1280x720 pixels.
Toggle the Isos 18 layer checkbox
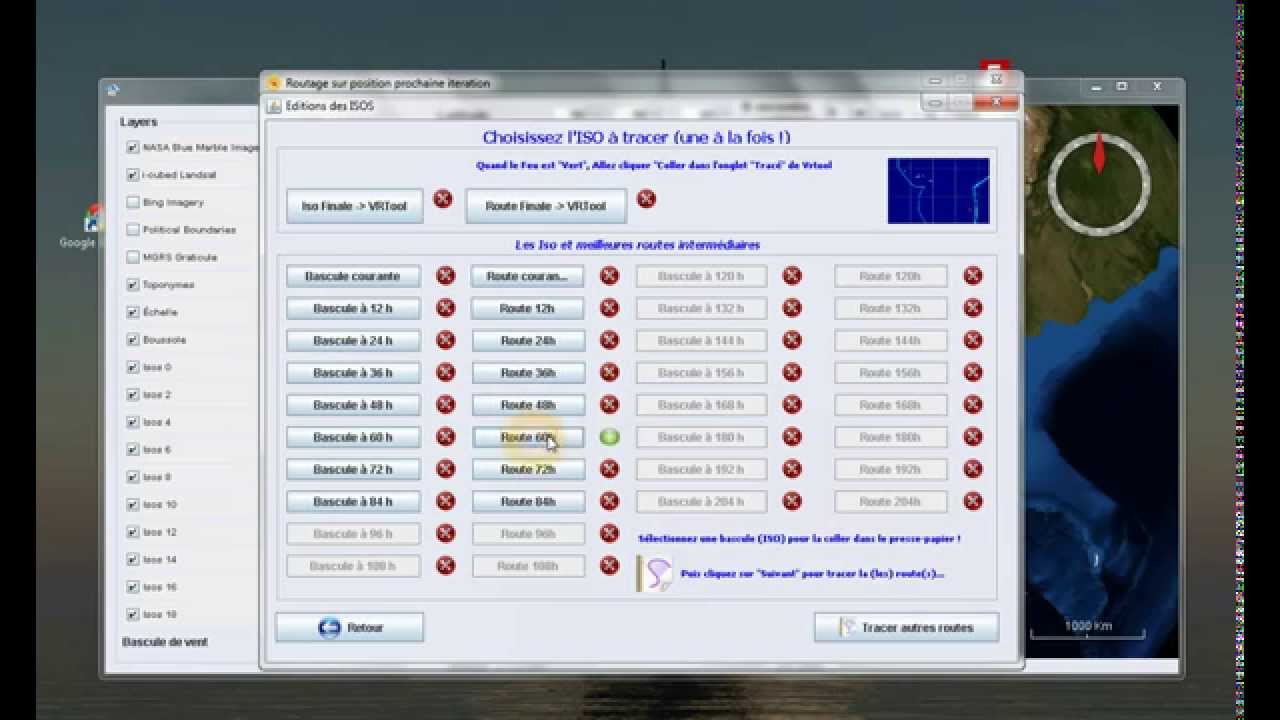[133, 614]
